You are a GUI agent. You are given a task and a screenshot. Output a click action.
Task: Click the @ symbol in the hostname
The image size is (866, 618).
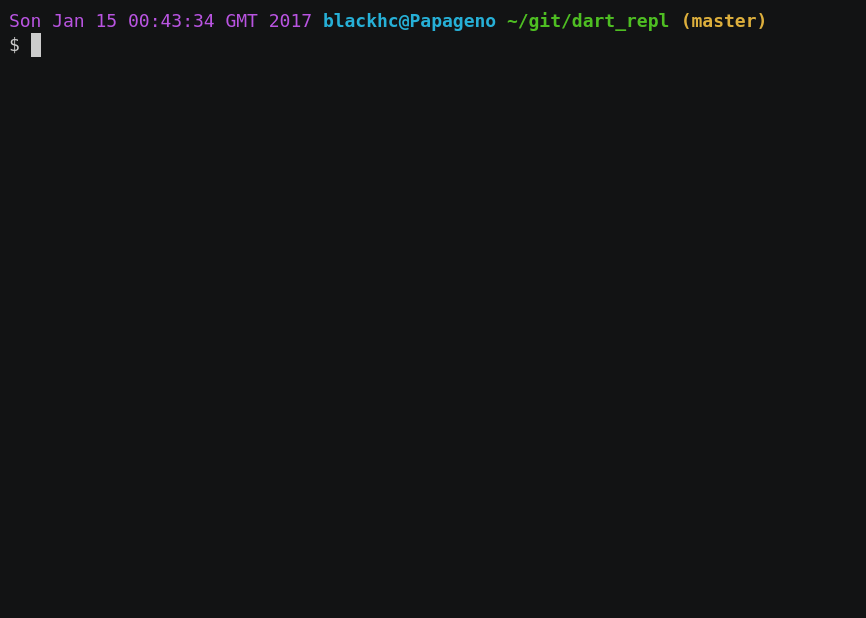pyautogui.click(x=404, y=22)
